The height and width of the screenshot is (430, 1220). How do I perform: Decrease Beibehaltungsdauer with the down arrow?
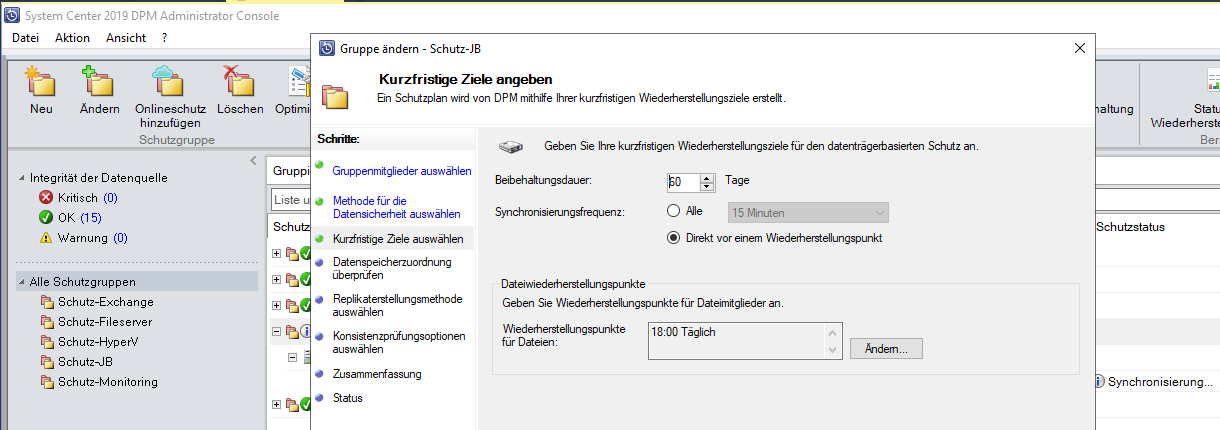coord(707,186)
